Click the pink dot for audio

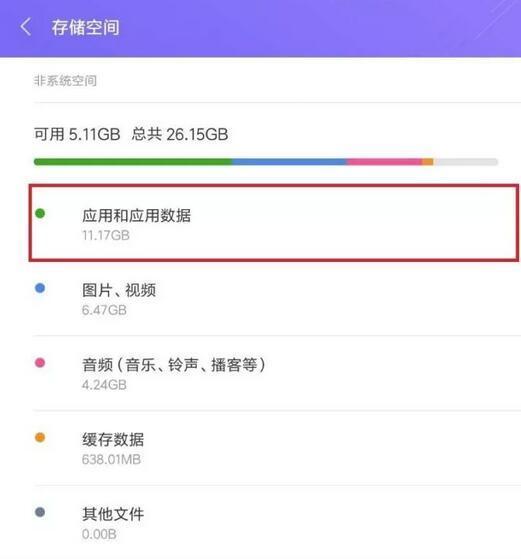click(40, 363)
